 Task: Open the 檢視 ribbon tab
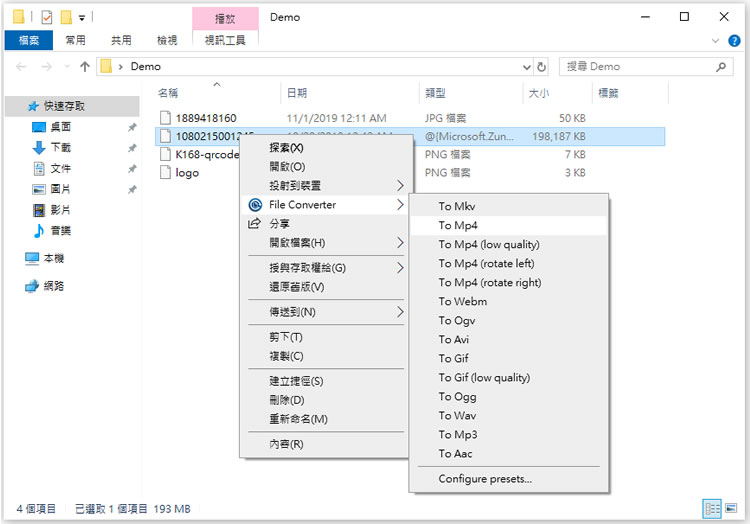[167, 41]
